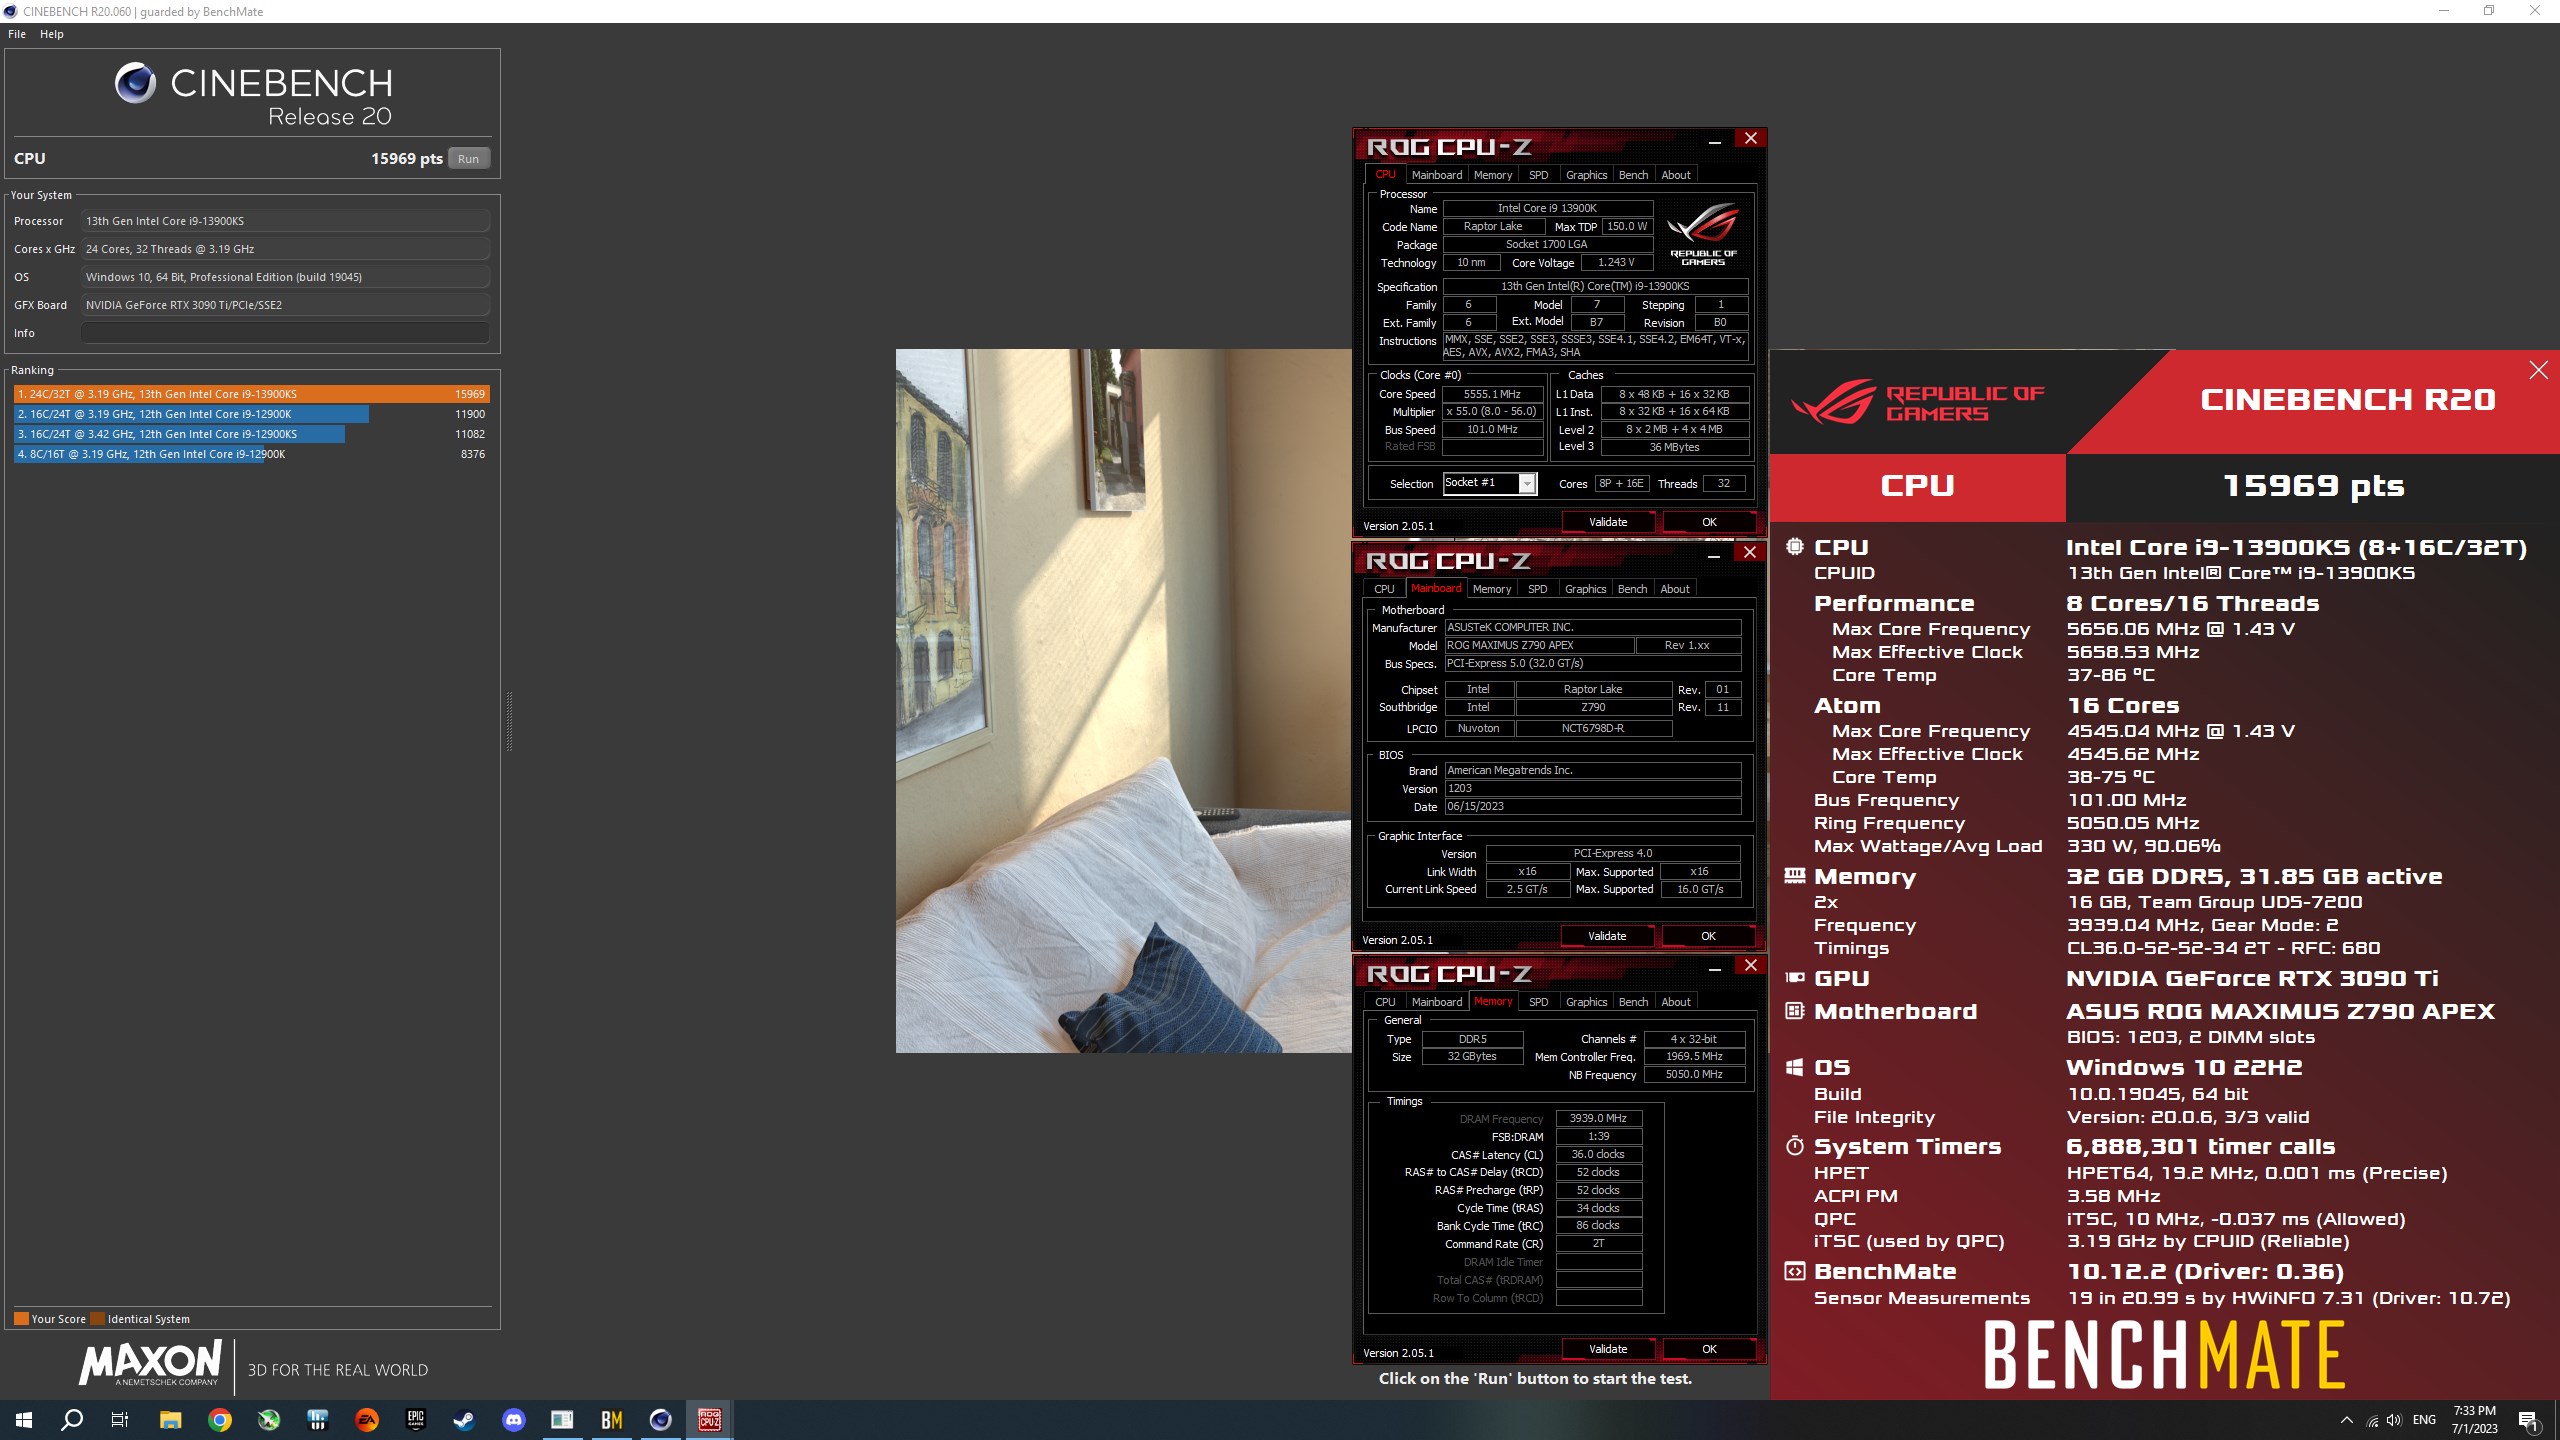Open Graphics tab in top CPU-Z window
This screenshot has height=1440, width=2560.
(x=1586, y=175)
